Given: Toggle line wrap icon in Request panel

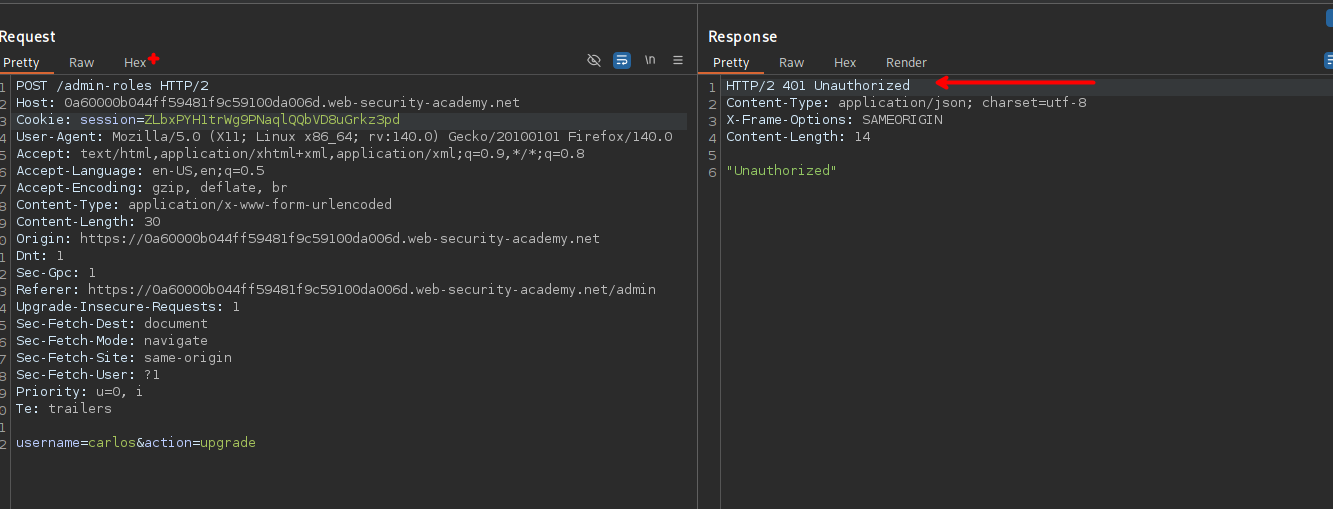Looking at the screenshot, I should pyautogui.click(x=622, y=60).
